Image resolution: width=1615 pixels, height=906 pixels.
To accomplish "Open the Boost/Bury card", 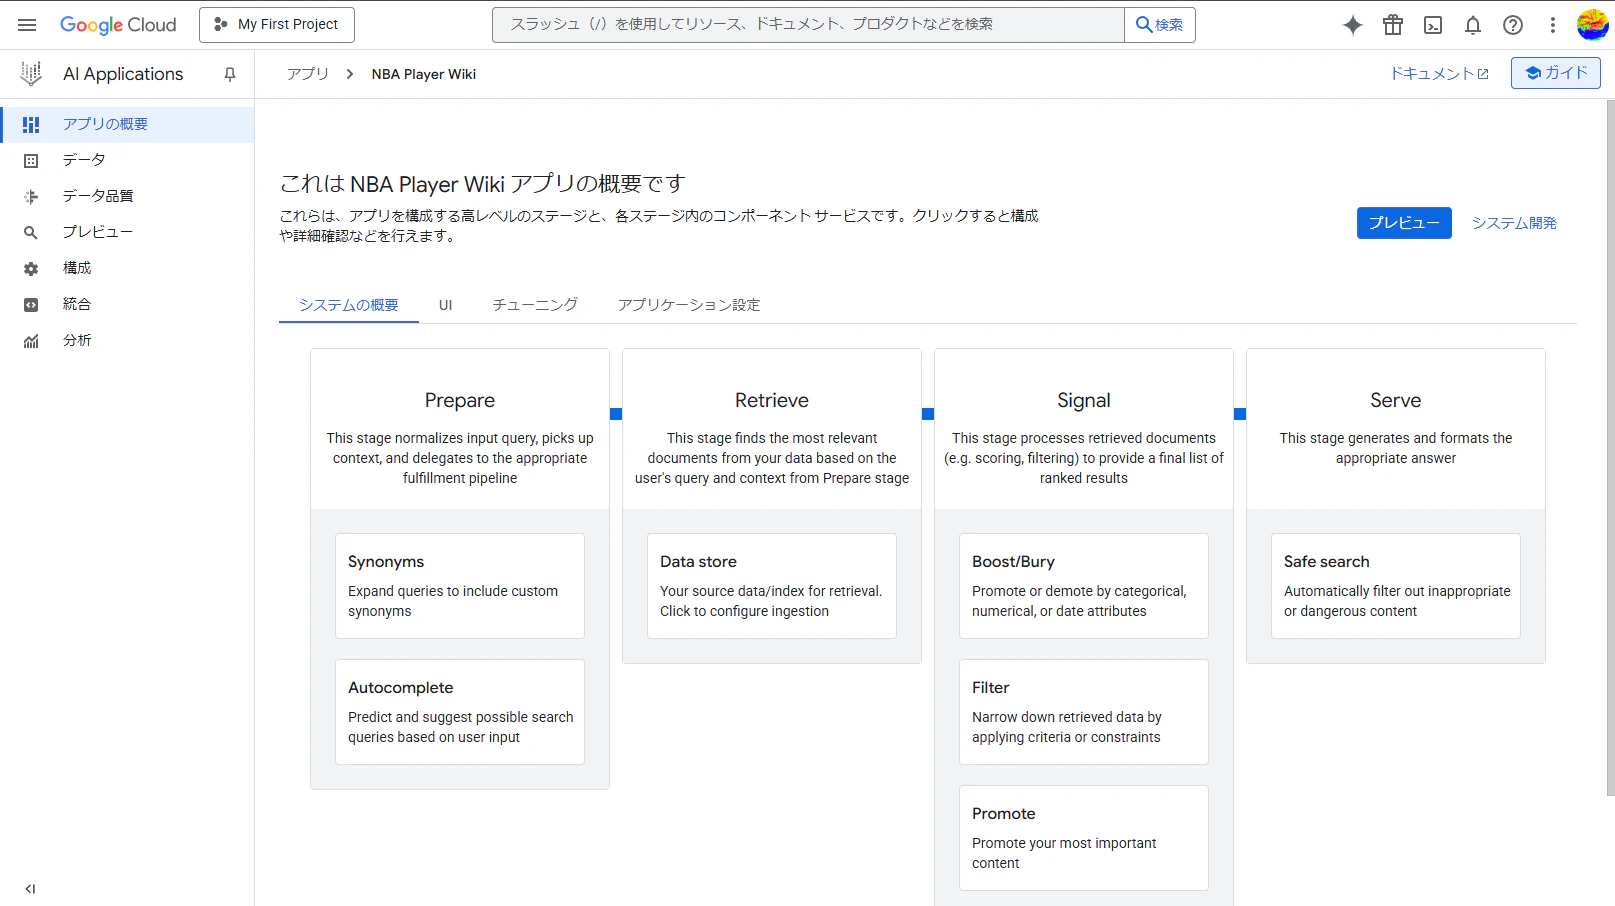I will tap(1084, 586).
